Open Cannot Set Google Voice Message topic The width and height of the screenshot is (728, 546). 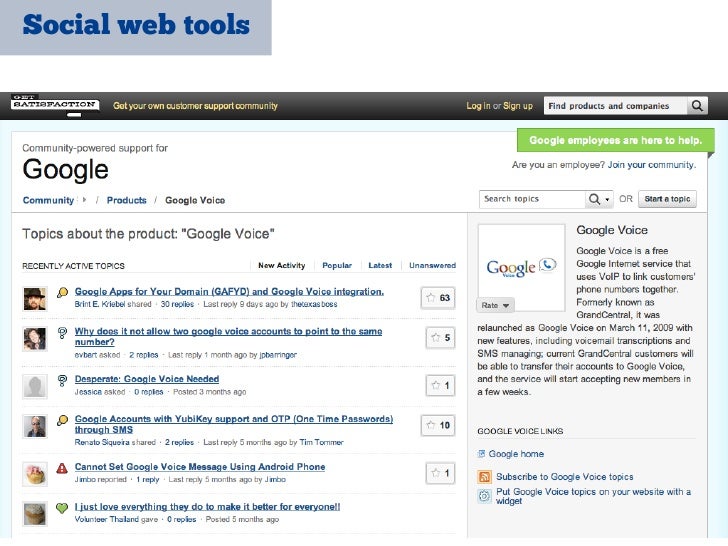pyautogui.click(x=200, y=467)
